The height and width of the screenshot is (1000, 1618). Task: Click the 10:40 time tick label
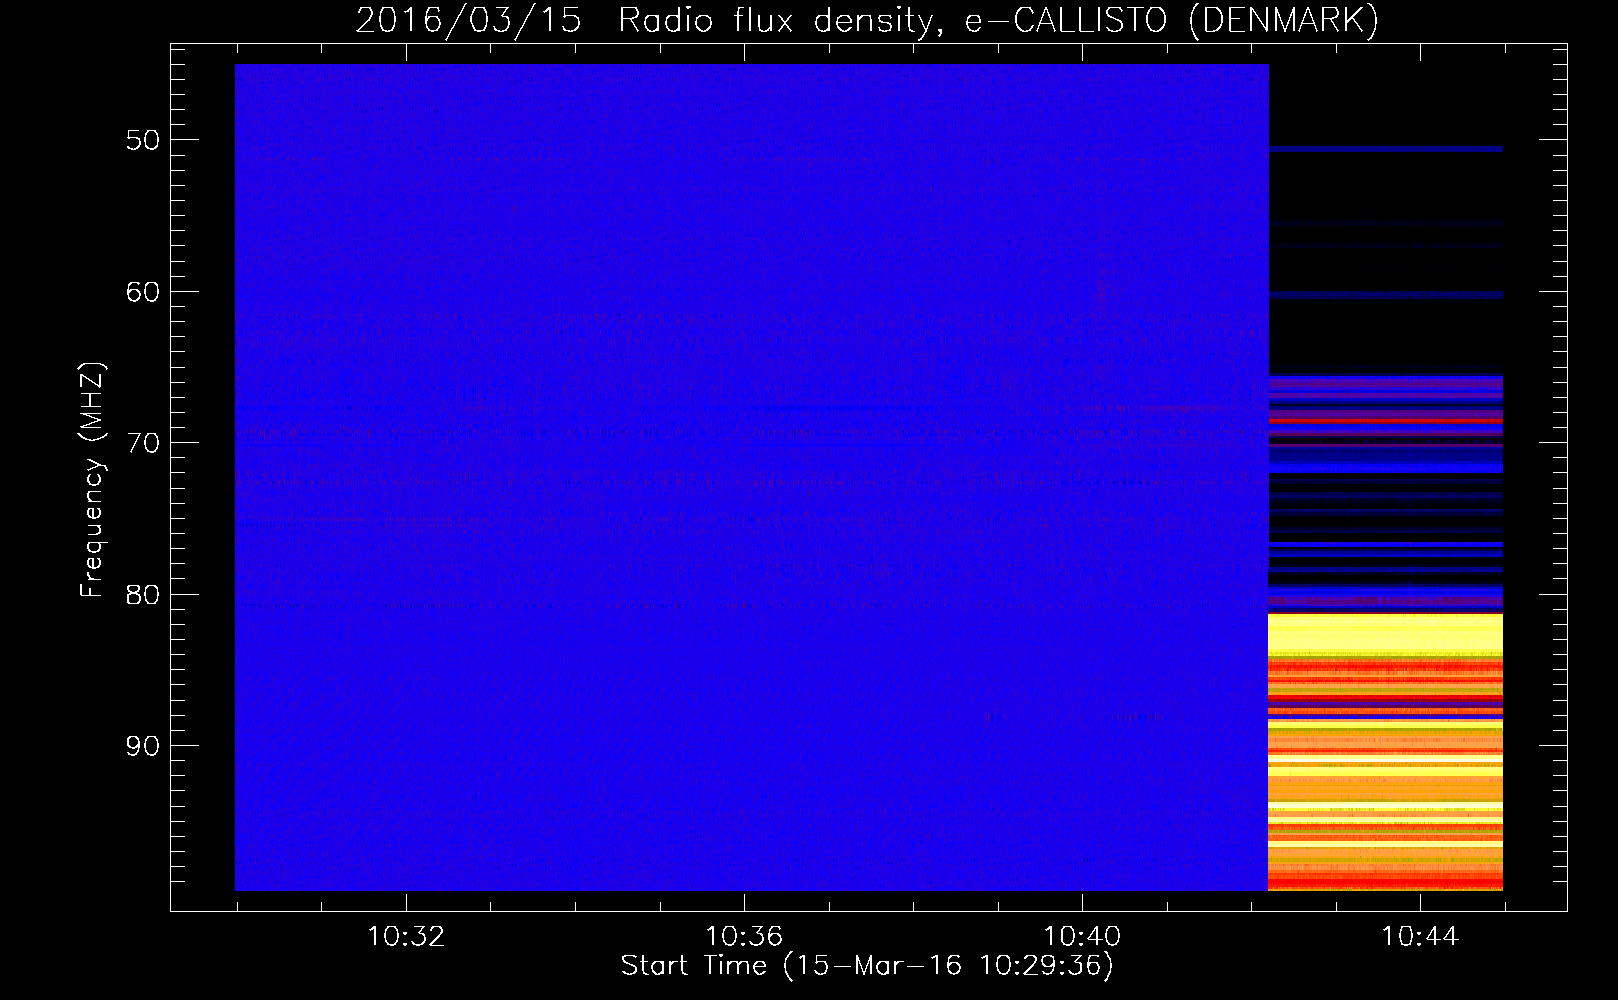(1082, 937)
